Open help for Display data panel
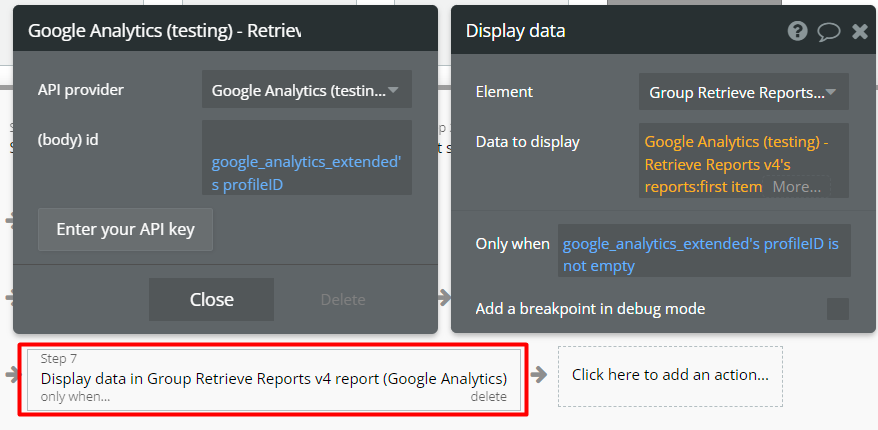This screenshot has height=430, width=878. tap(797, 31)
